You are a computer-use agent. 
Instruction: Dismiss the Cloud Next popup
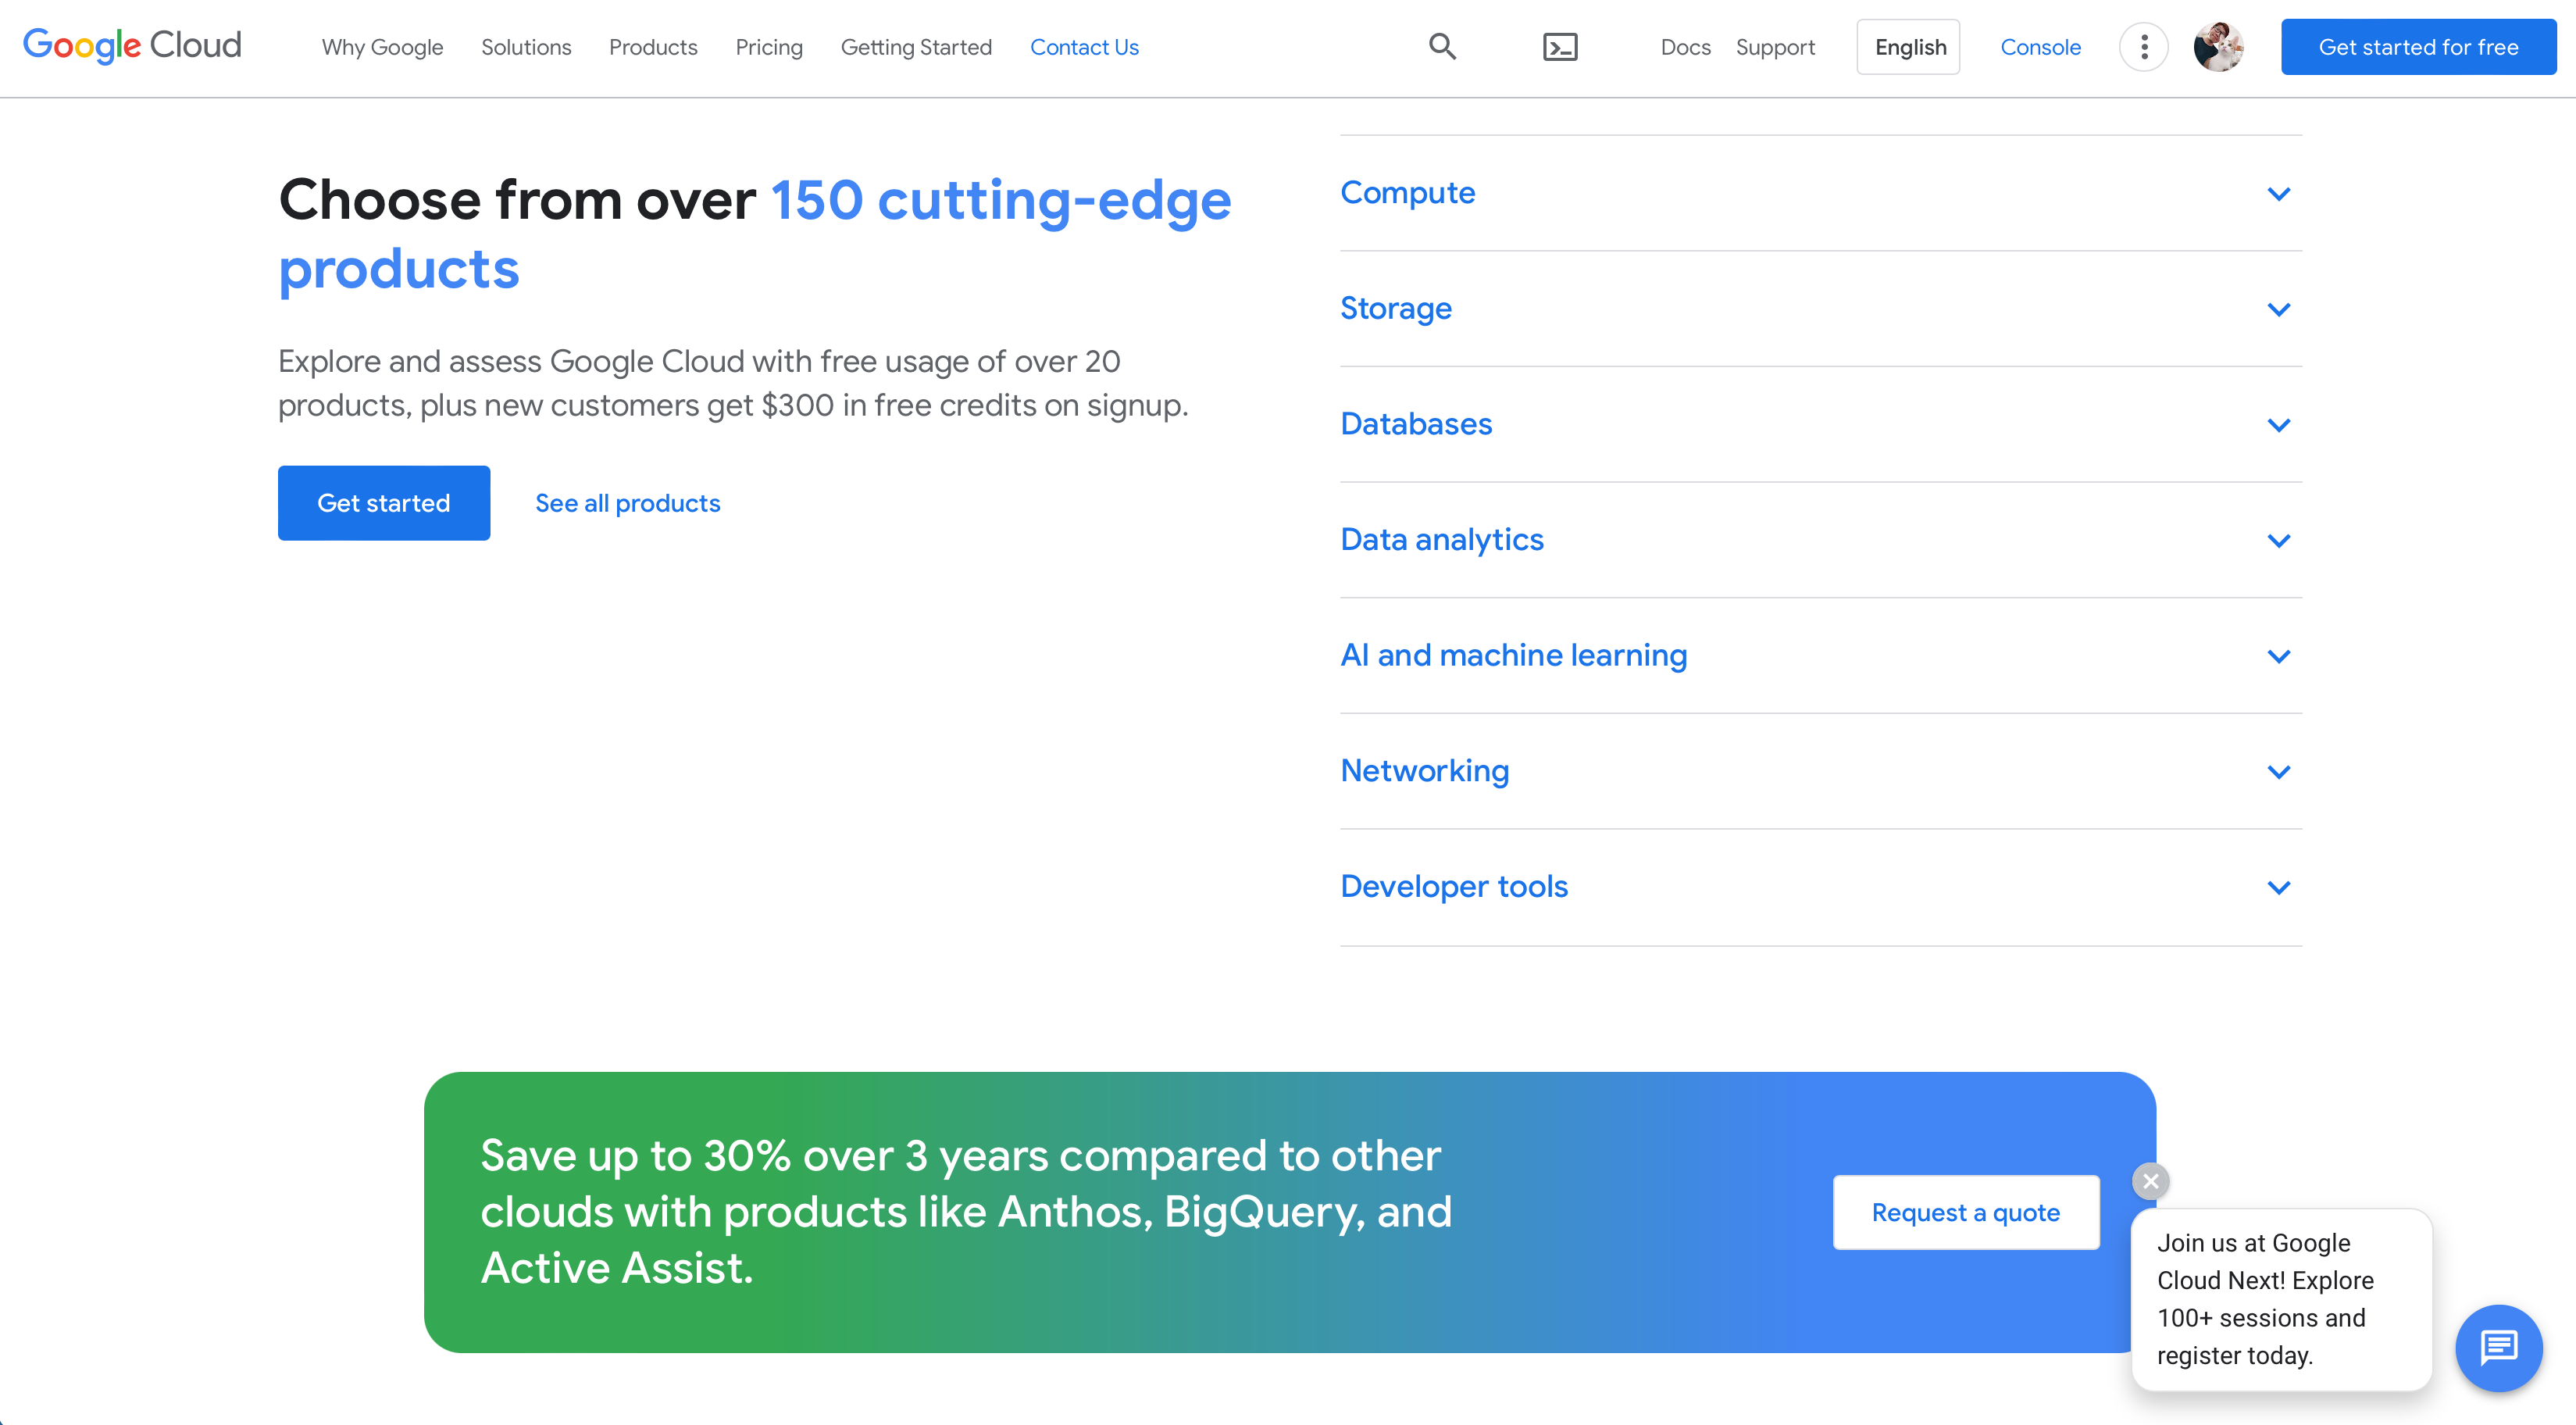pyautogui.click(x=2150, y=1181)
